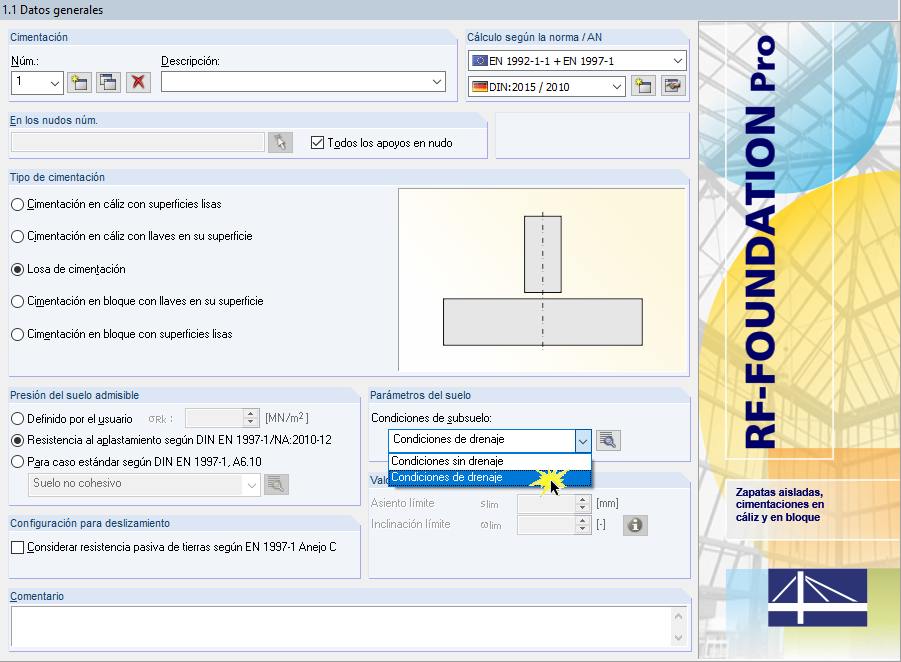This screenshot has height=662, width=901.
Task: Create new national annex icon beside DIN:2015
Action: point(644,86)
